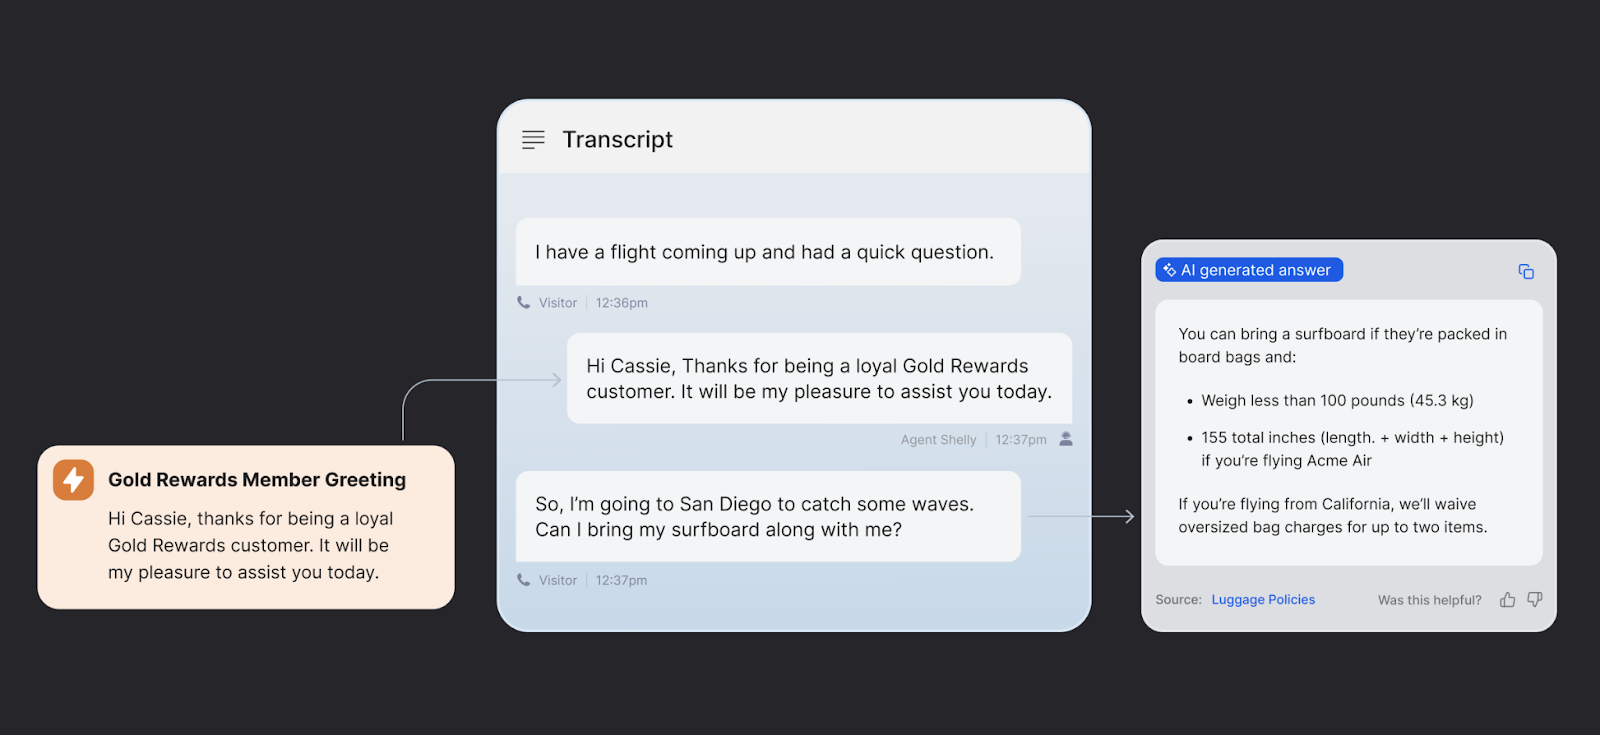Screen dimensions: 1600x735
Task: Click the orange lightning bolt icon
Action: pos(74,480)
